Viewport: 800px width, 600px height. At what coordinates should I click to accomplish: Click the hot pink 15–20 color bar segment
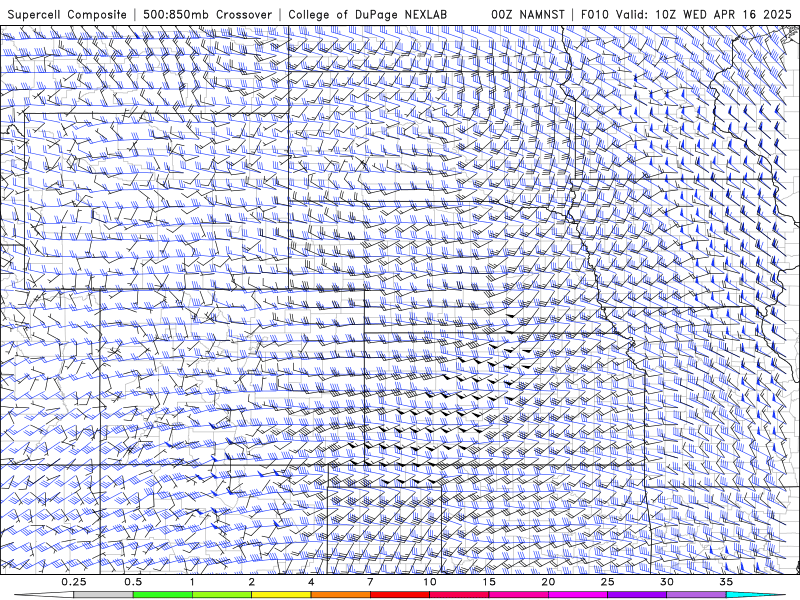point(518,595)
